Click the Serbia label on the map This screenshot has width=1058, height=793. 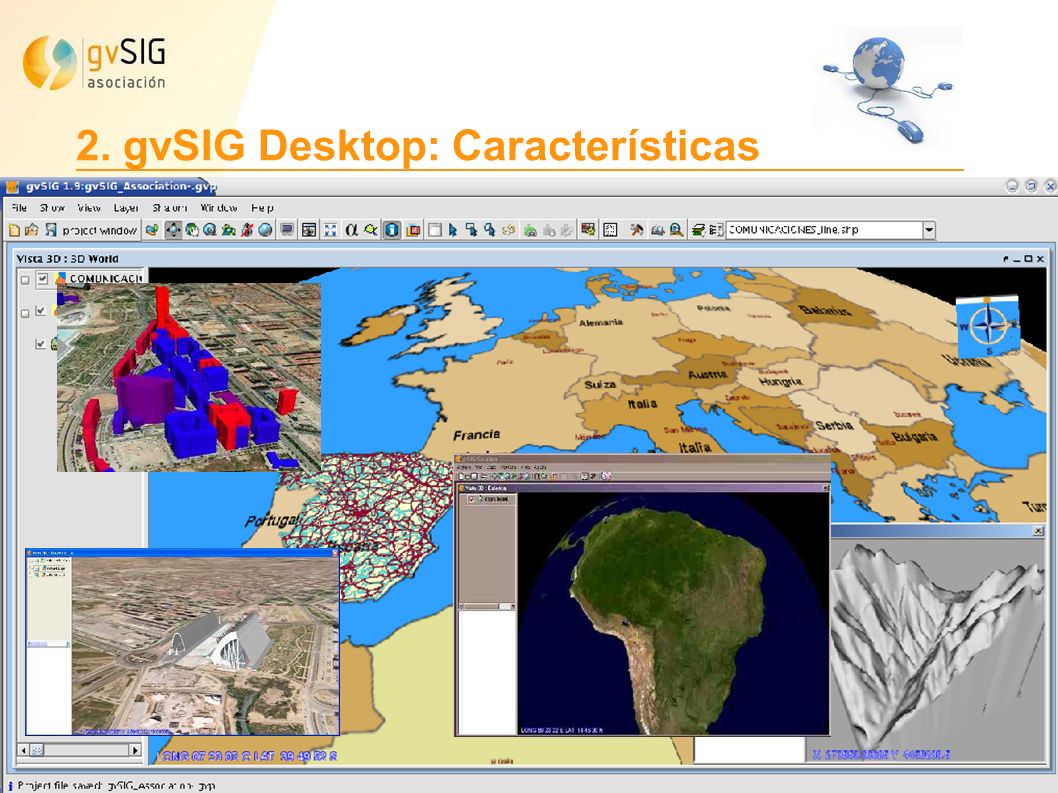[x=835, y=425]
